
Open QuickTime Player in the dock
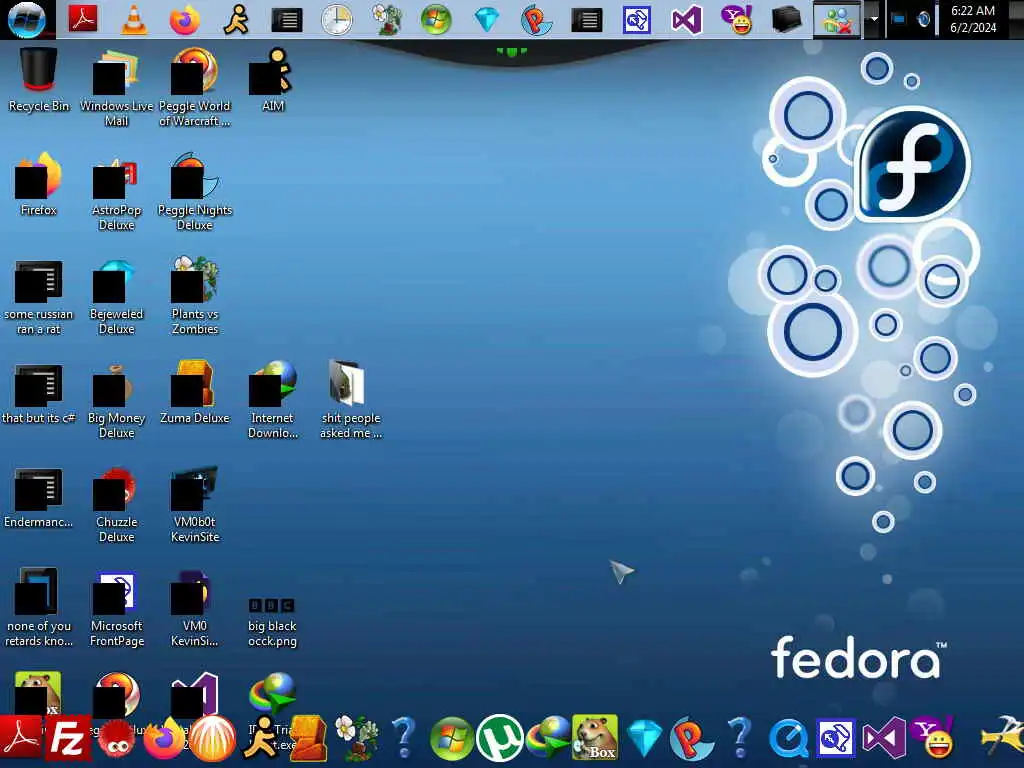(788, 739)
